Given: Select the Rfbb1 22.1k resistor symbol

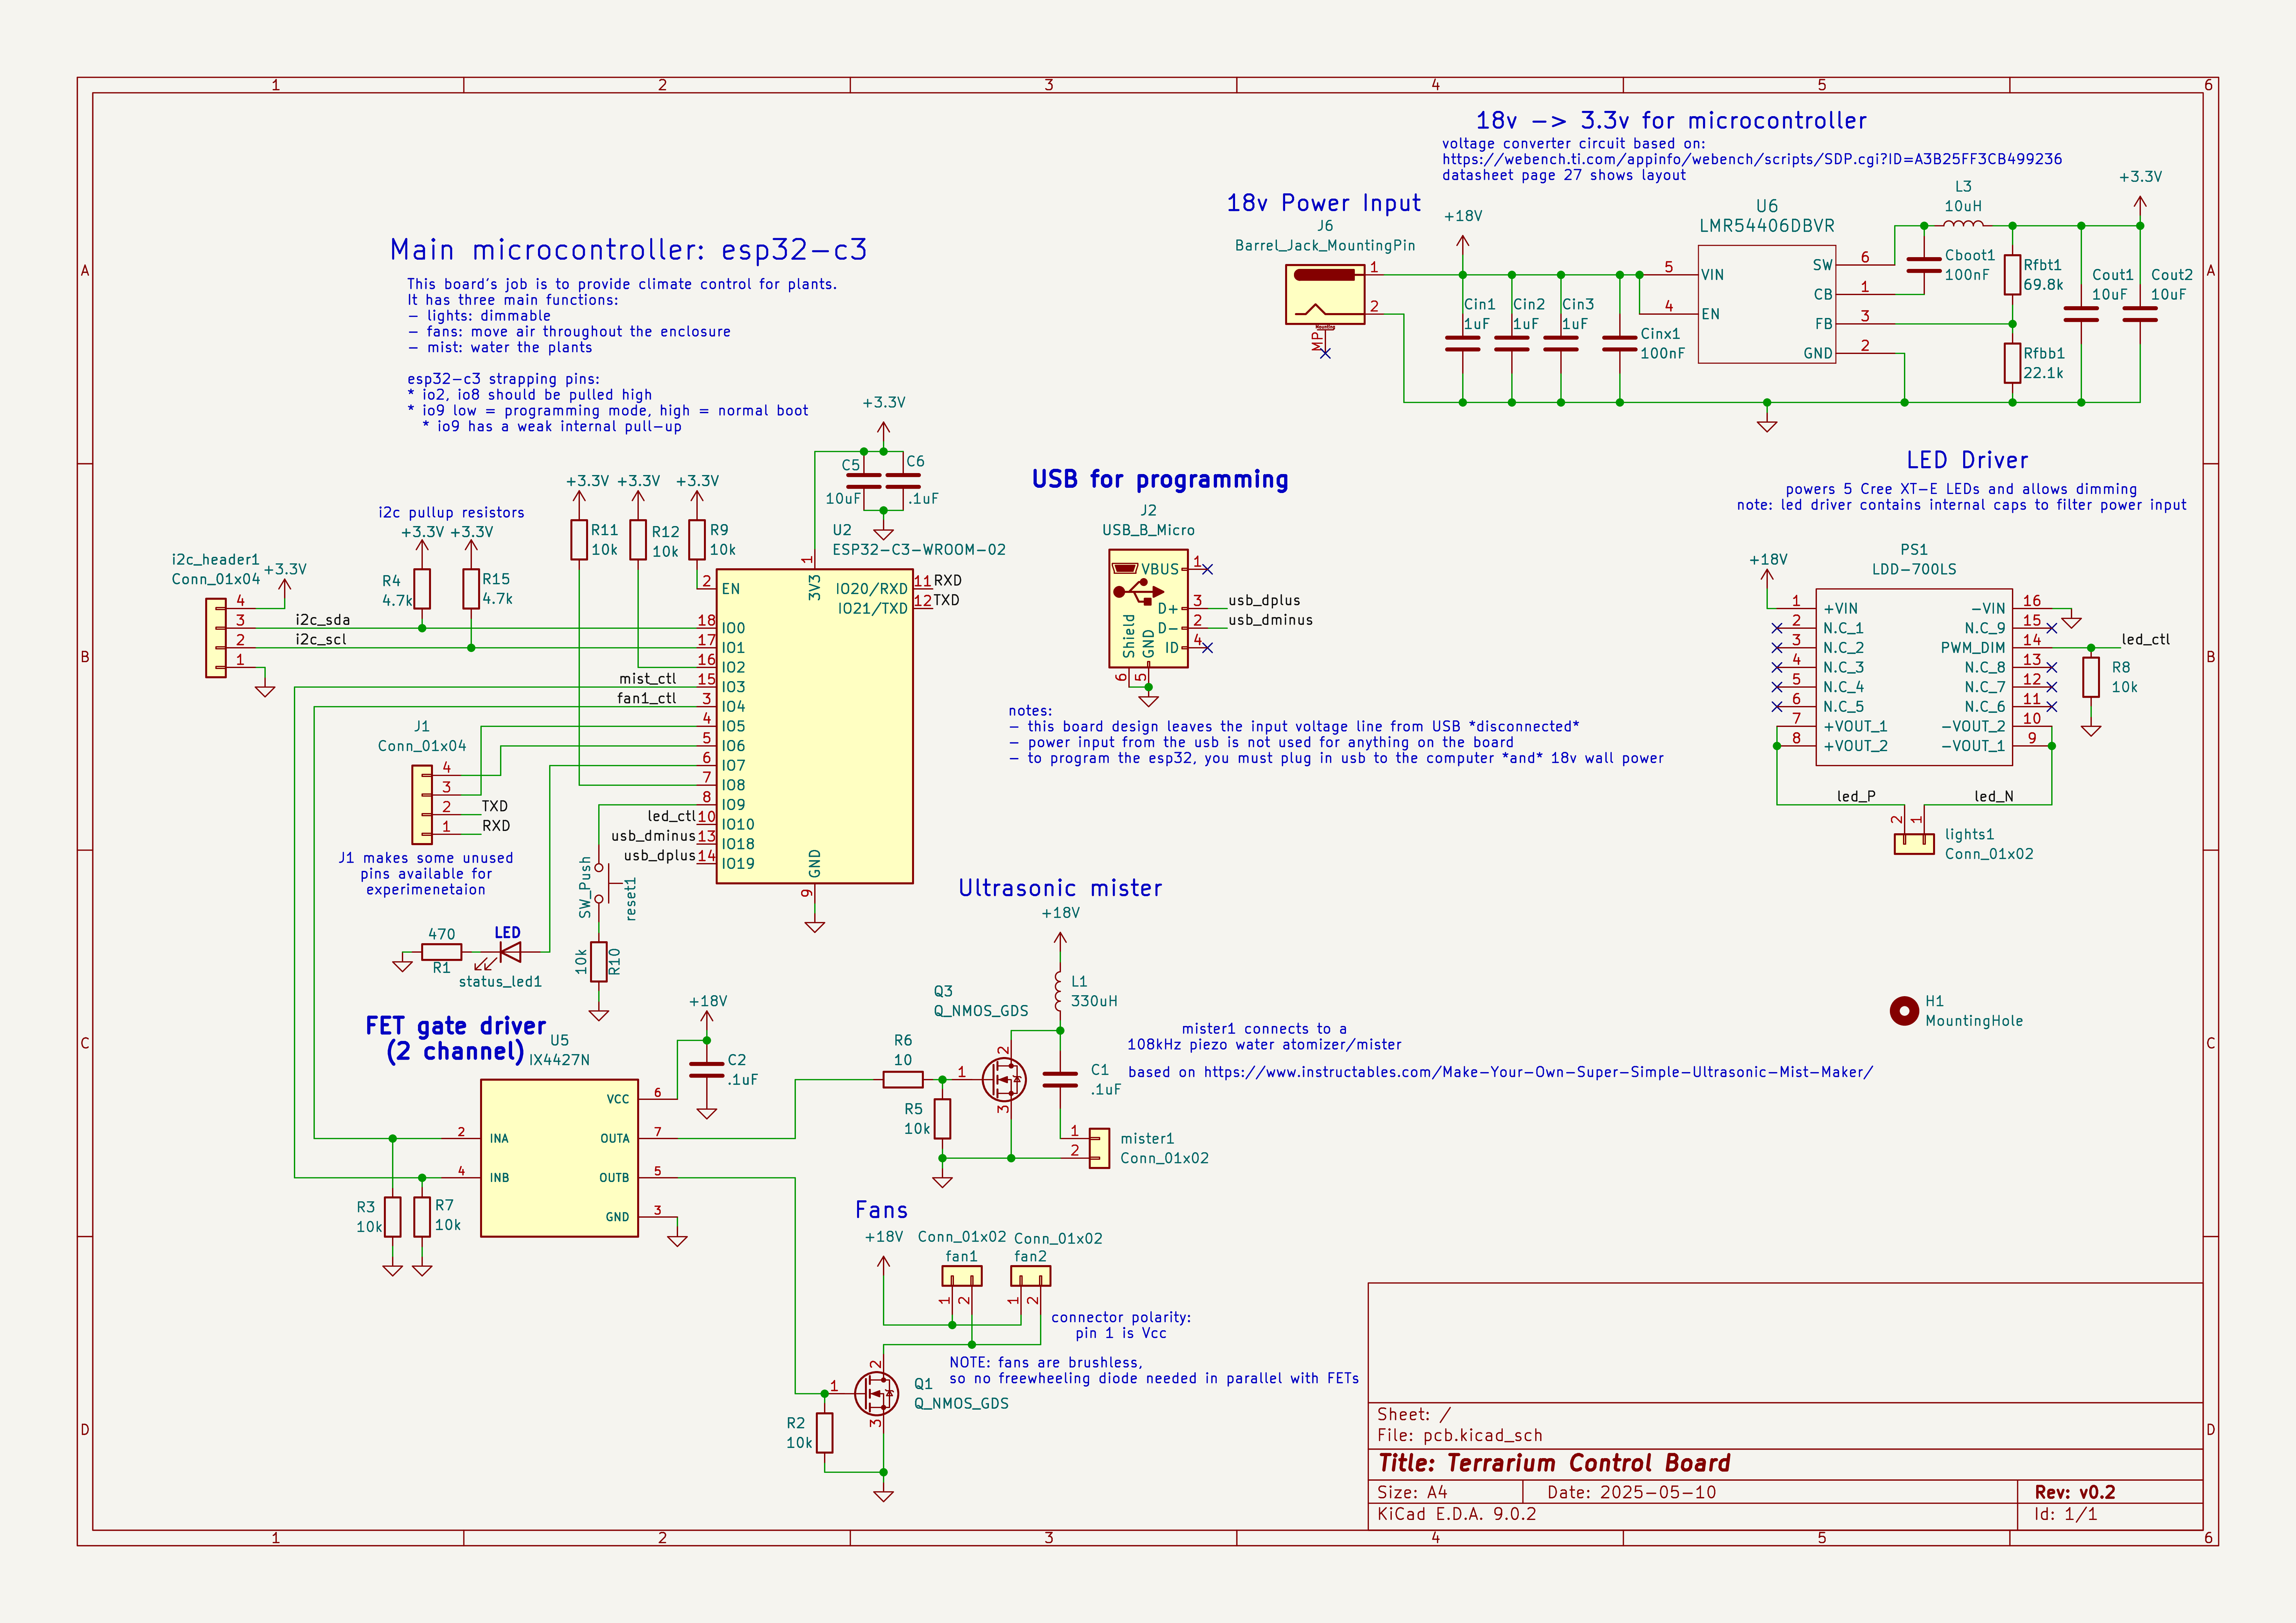Looking at the screenshot, I should 2012,363.
